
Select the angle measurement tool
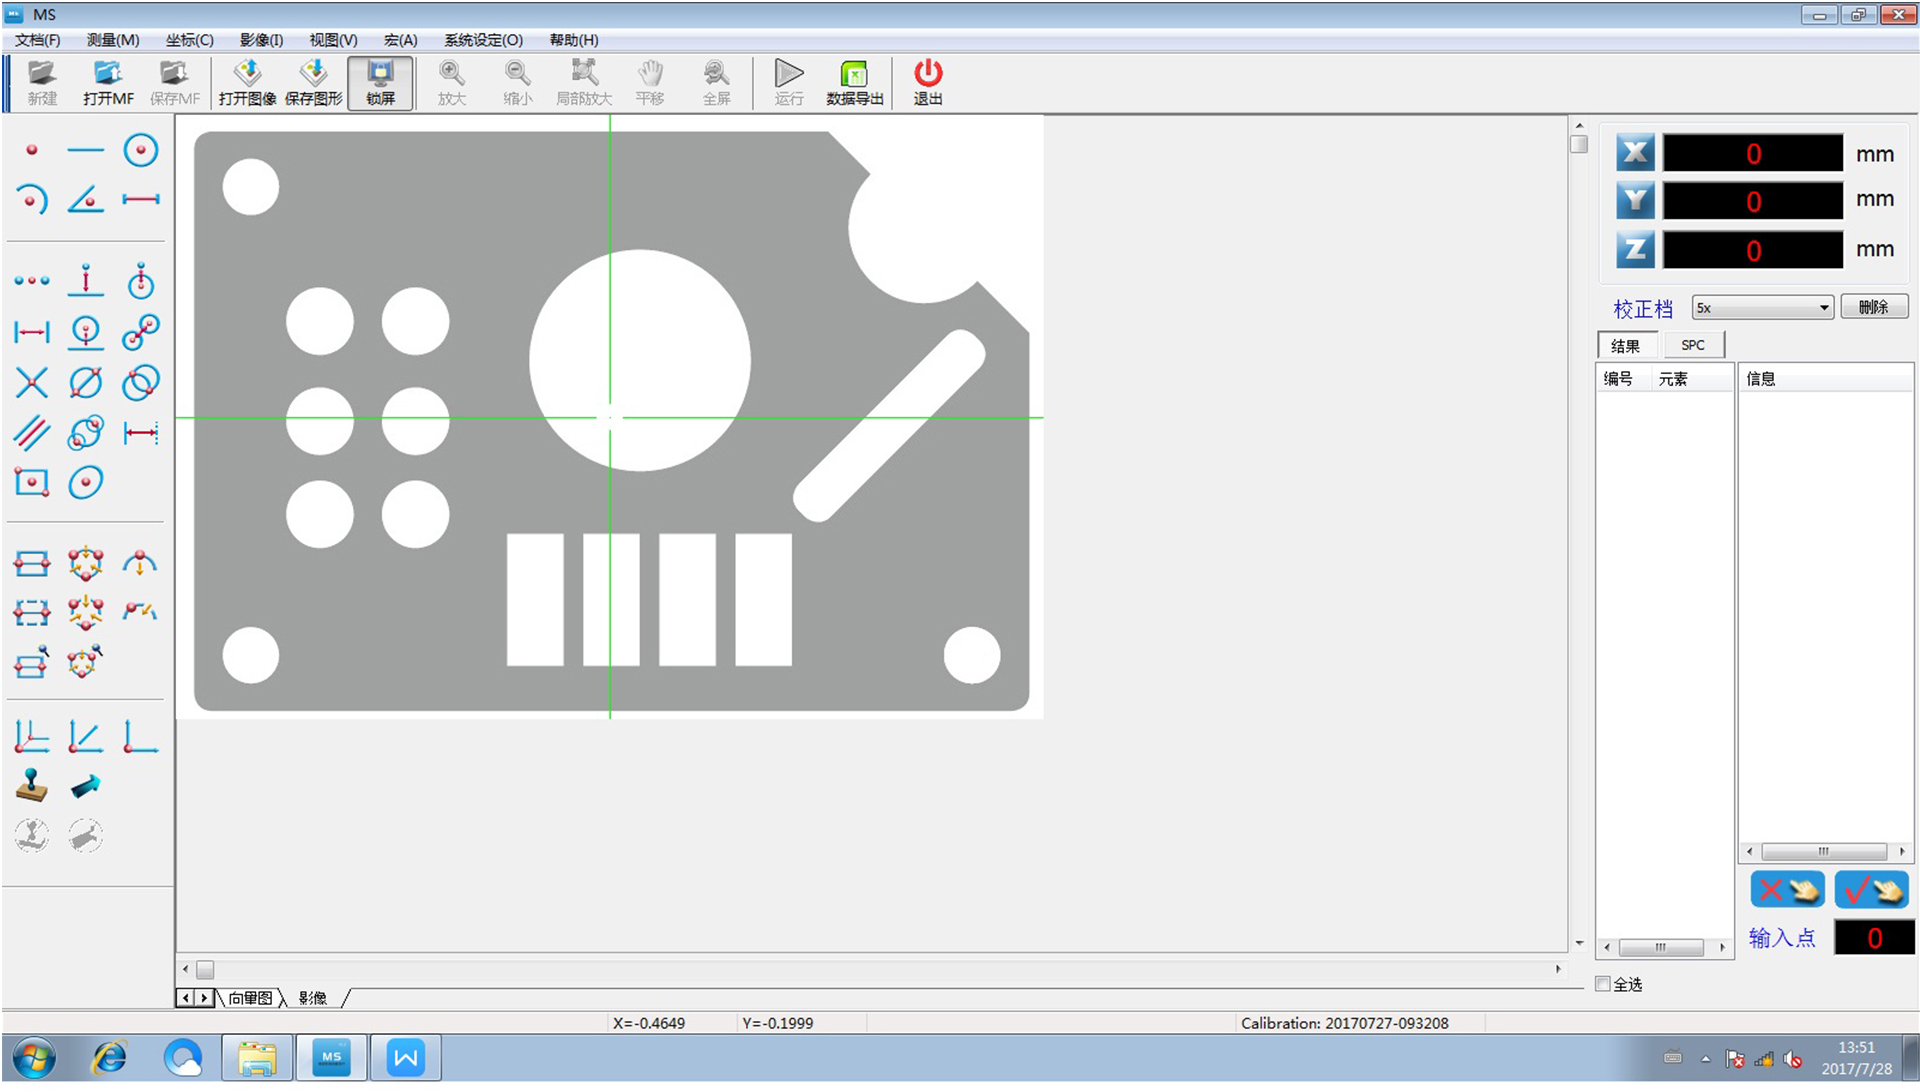[x=86, y=199]
